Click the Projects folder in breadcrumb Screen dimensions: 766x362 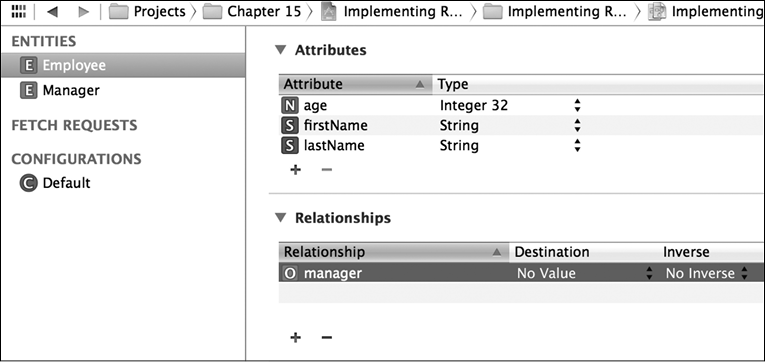point(147,12)
